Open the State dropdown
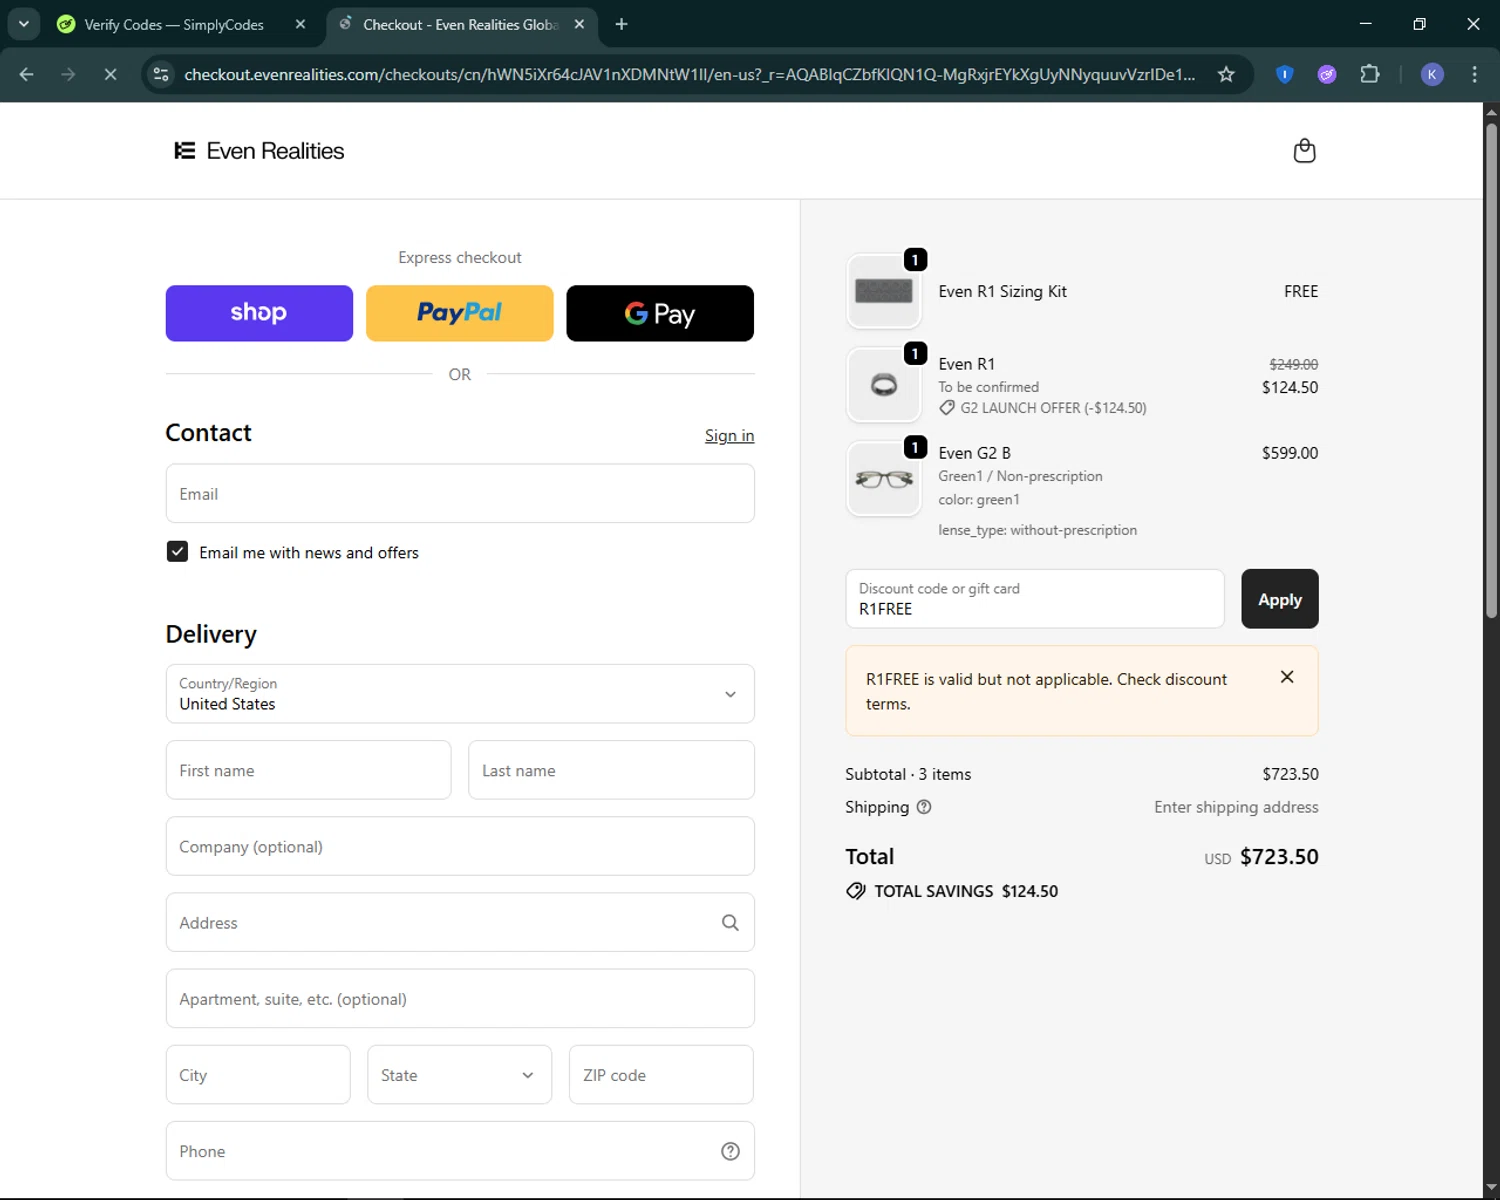 pos(459,1075)
